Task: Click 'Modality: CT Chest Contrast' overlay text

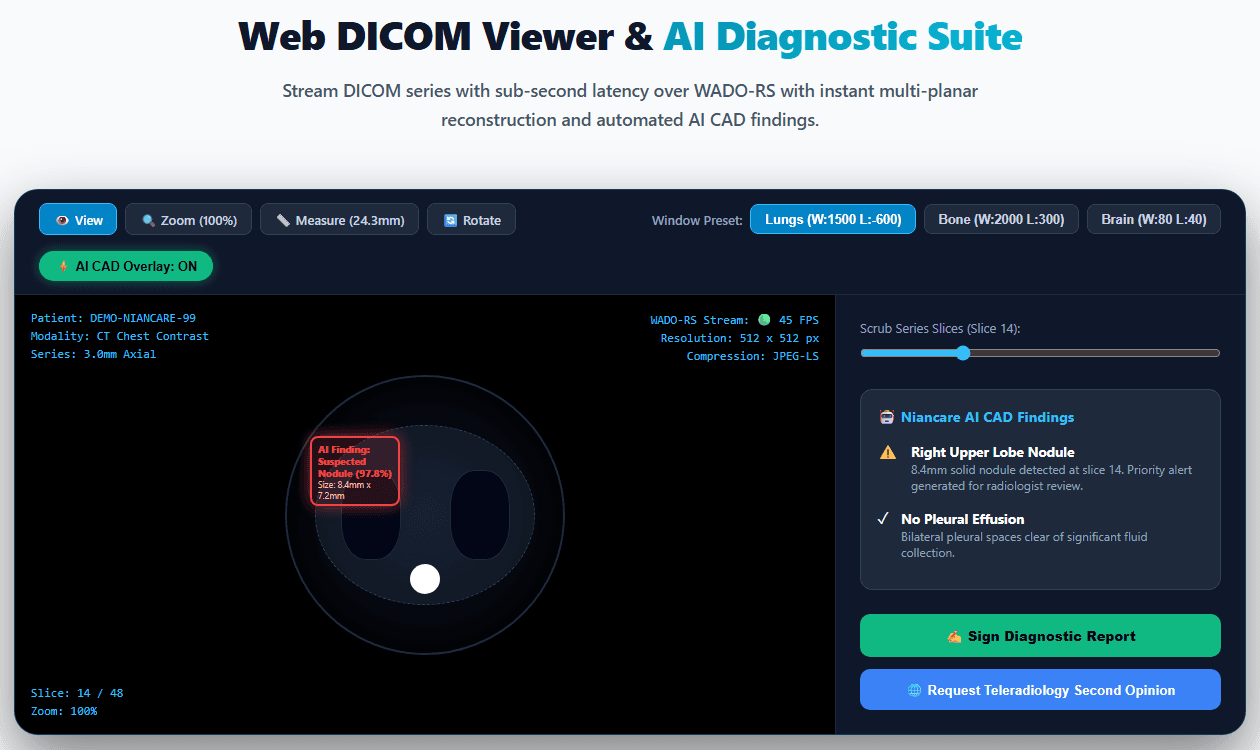Action: pos(120,336)
